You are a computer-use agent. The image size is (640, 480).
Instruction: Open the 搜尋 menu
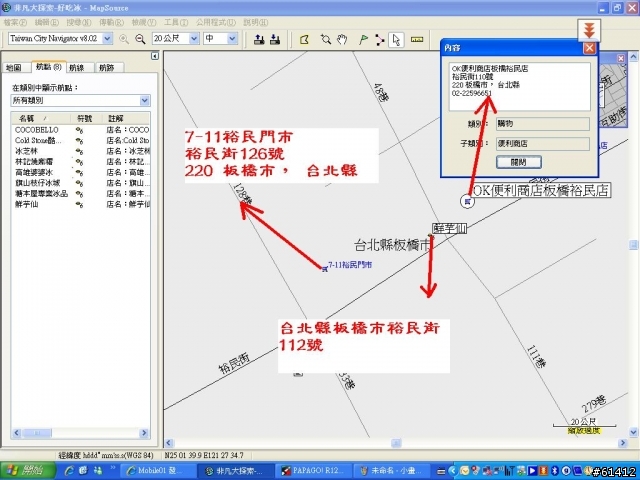(79, 22)
